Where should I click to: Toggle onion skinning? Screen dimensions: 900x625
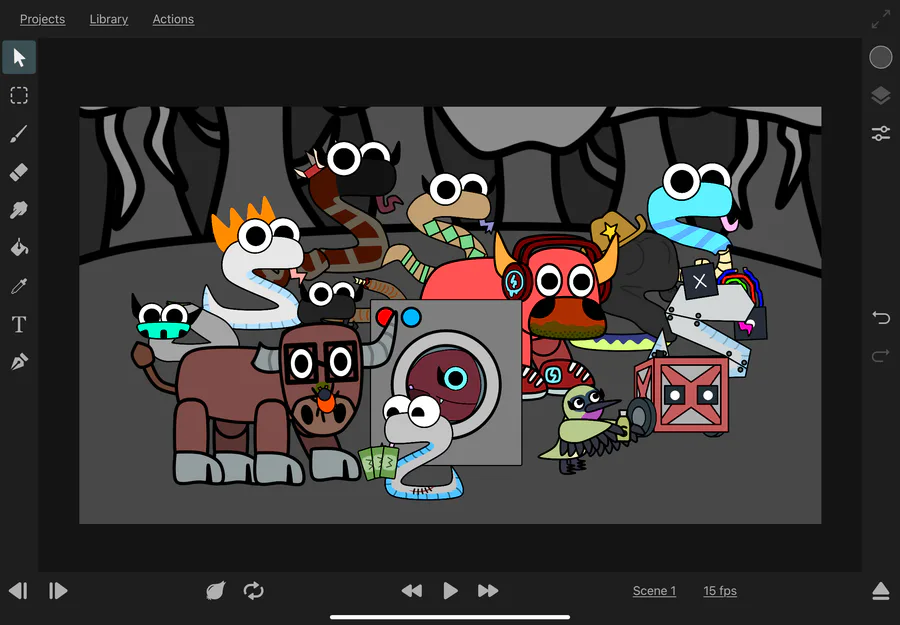(x=216, y=591)
